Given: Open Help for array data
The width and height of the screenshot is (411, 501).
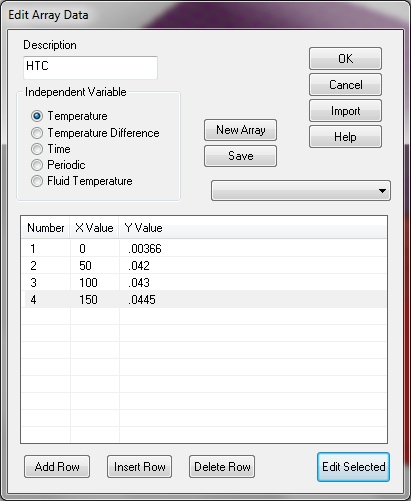Looking at the screenshot, I should (x=345, y=137).
